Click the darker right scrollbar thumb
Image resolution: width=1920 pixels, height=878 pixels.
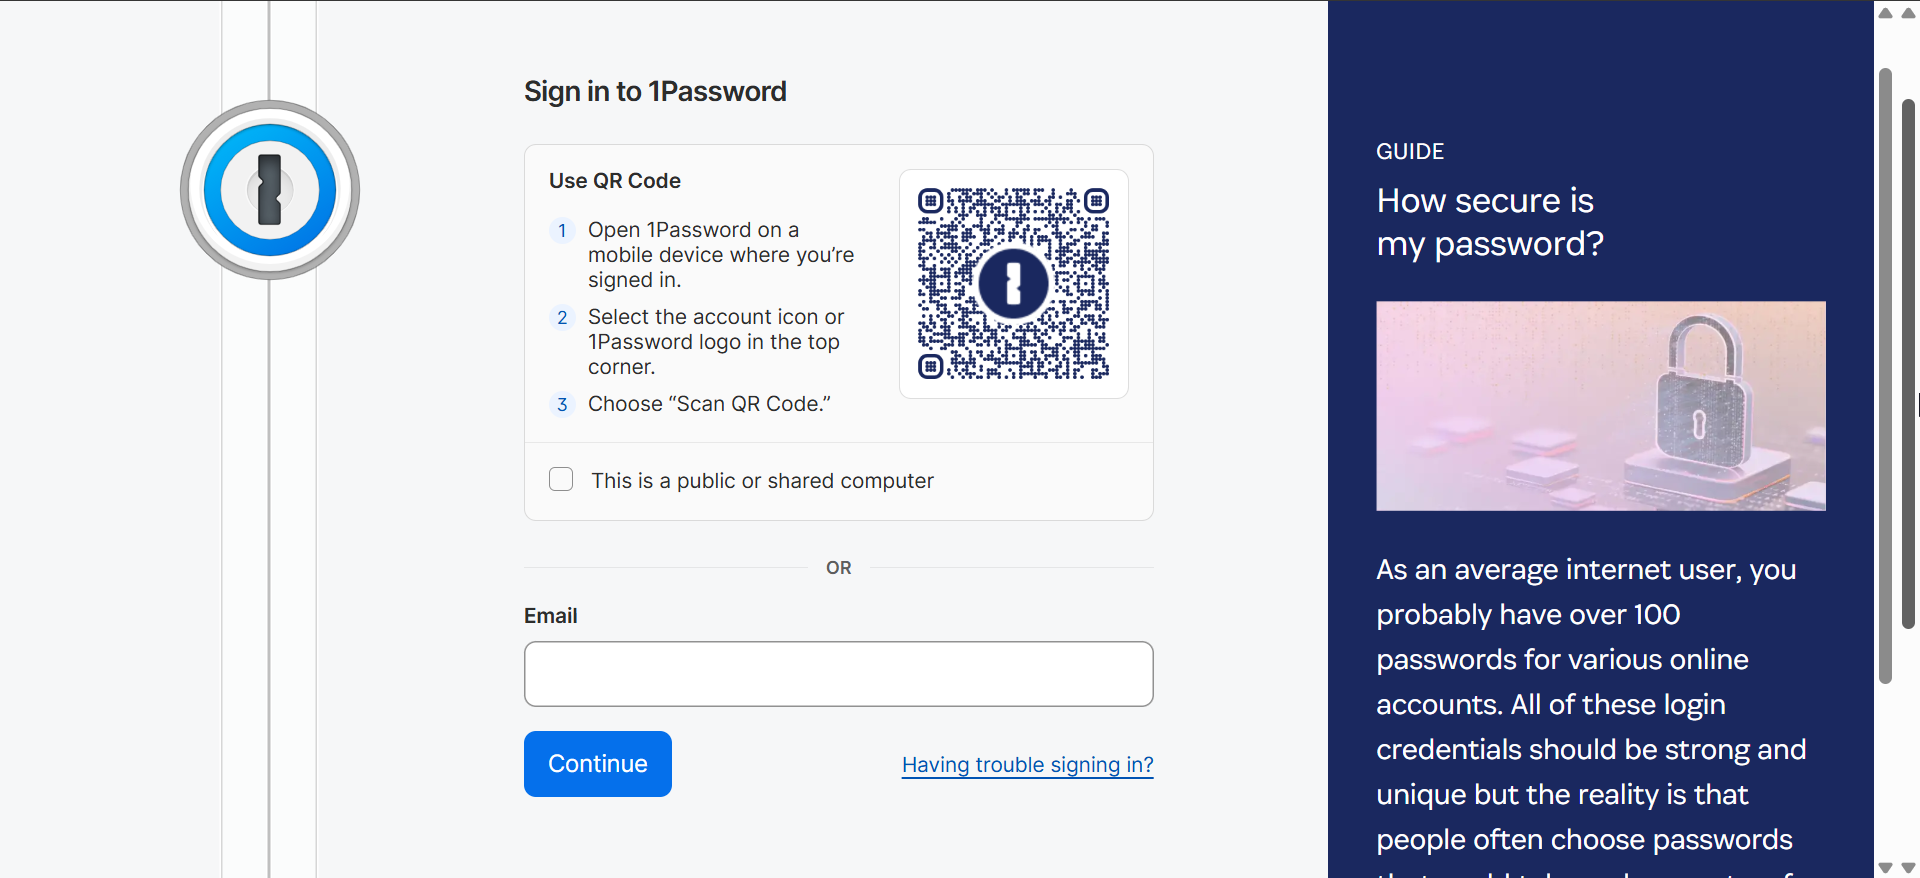[x=1908, y=365]
